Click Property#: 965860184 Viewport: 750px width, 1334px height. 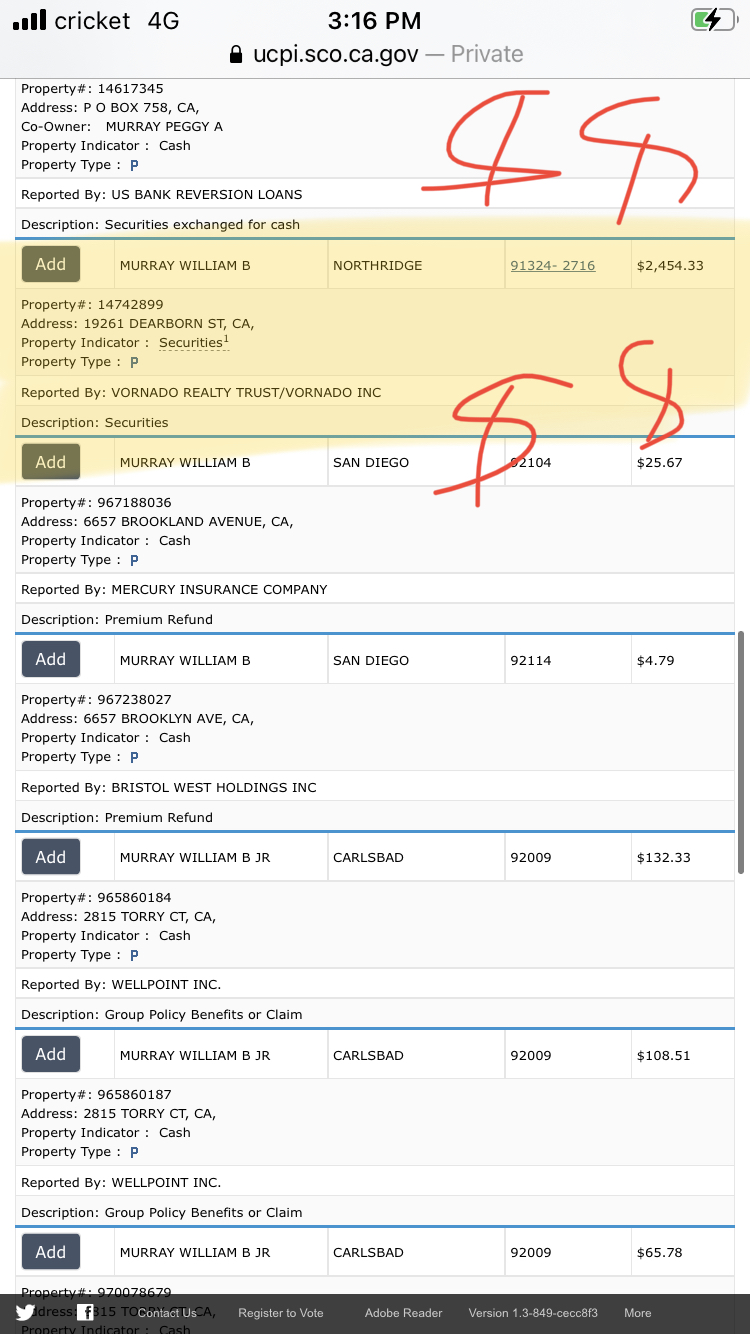(96, 897)
